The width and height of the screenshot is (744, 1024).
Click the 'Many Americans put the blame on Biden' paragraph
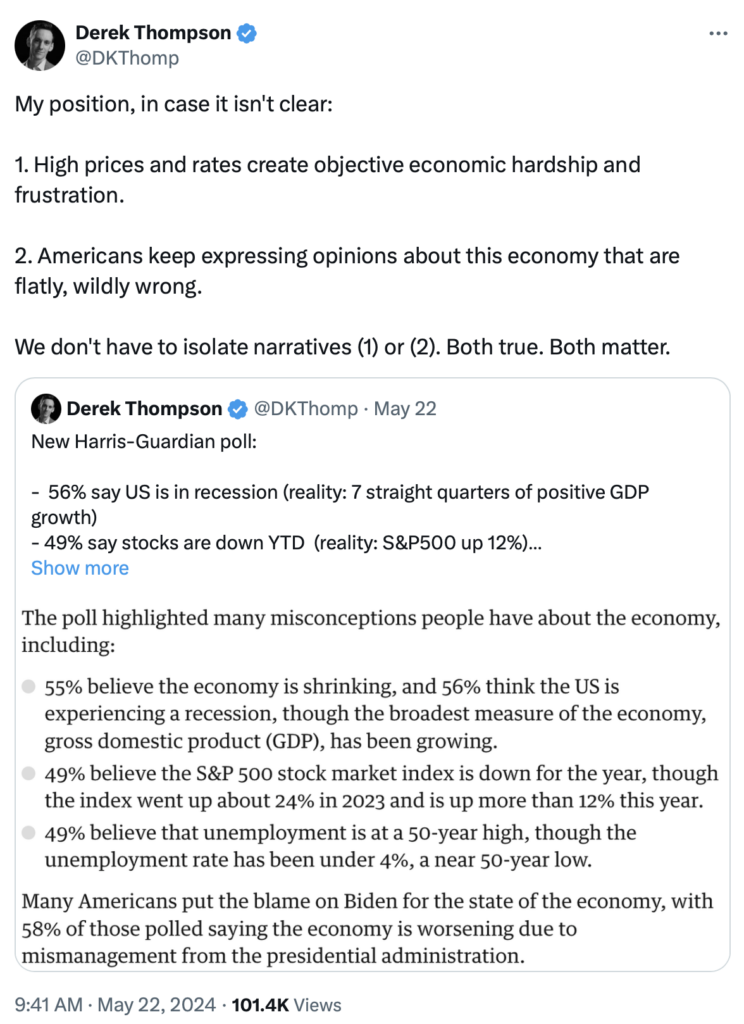point(368,928)
